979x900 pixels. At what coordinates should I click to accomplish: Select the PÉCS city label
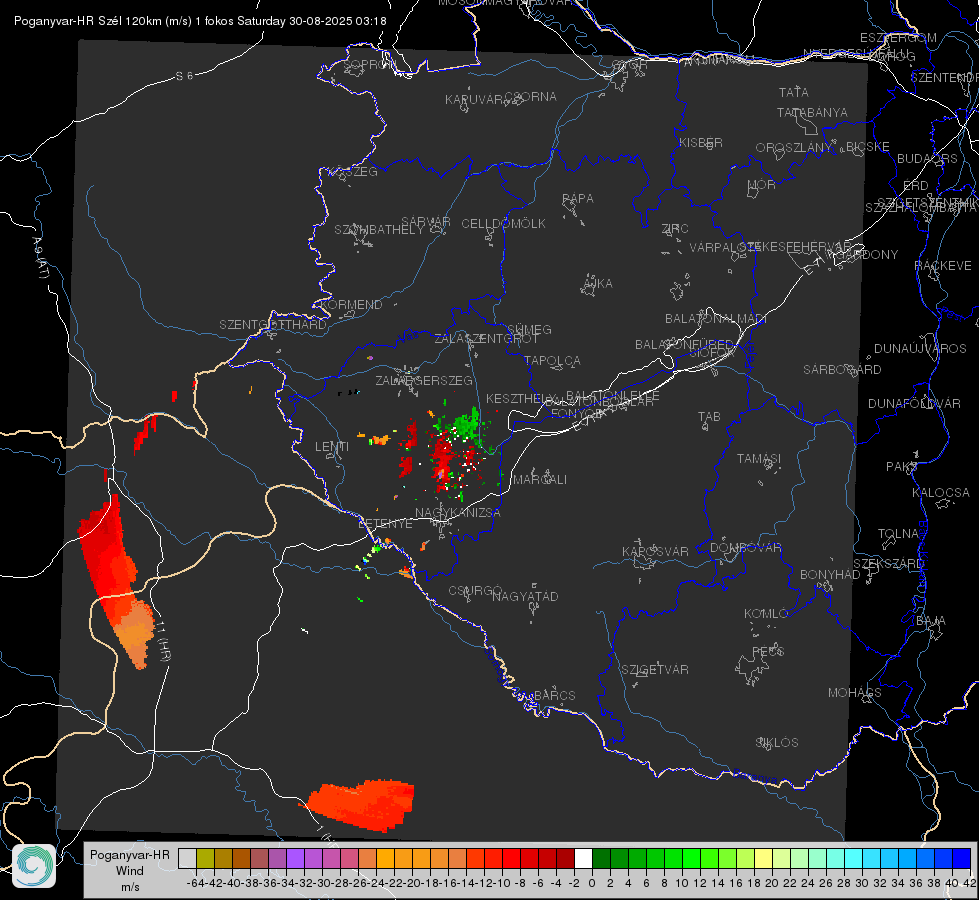[768, 651]
